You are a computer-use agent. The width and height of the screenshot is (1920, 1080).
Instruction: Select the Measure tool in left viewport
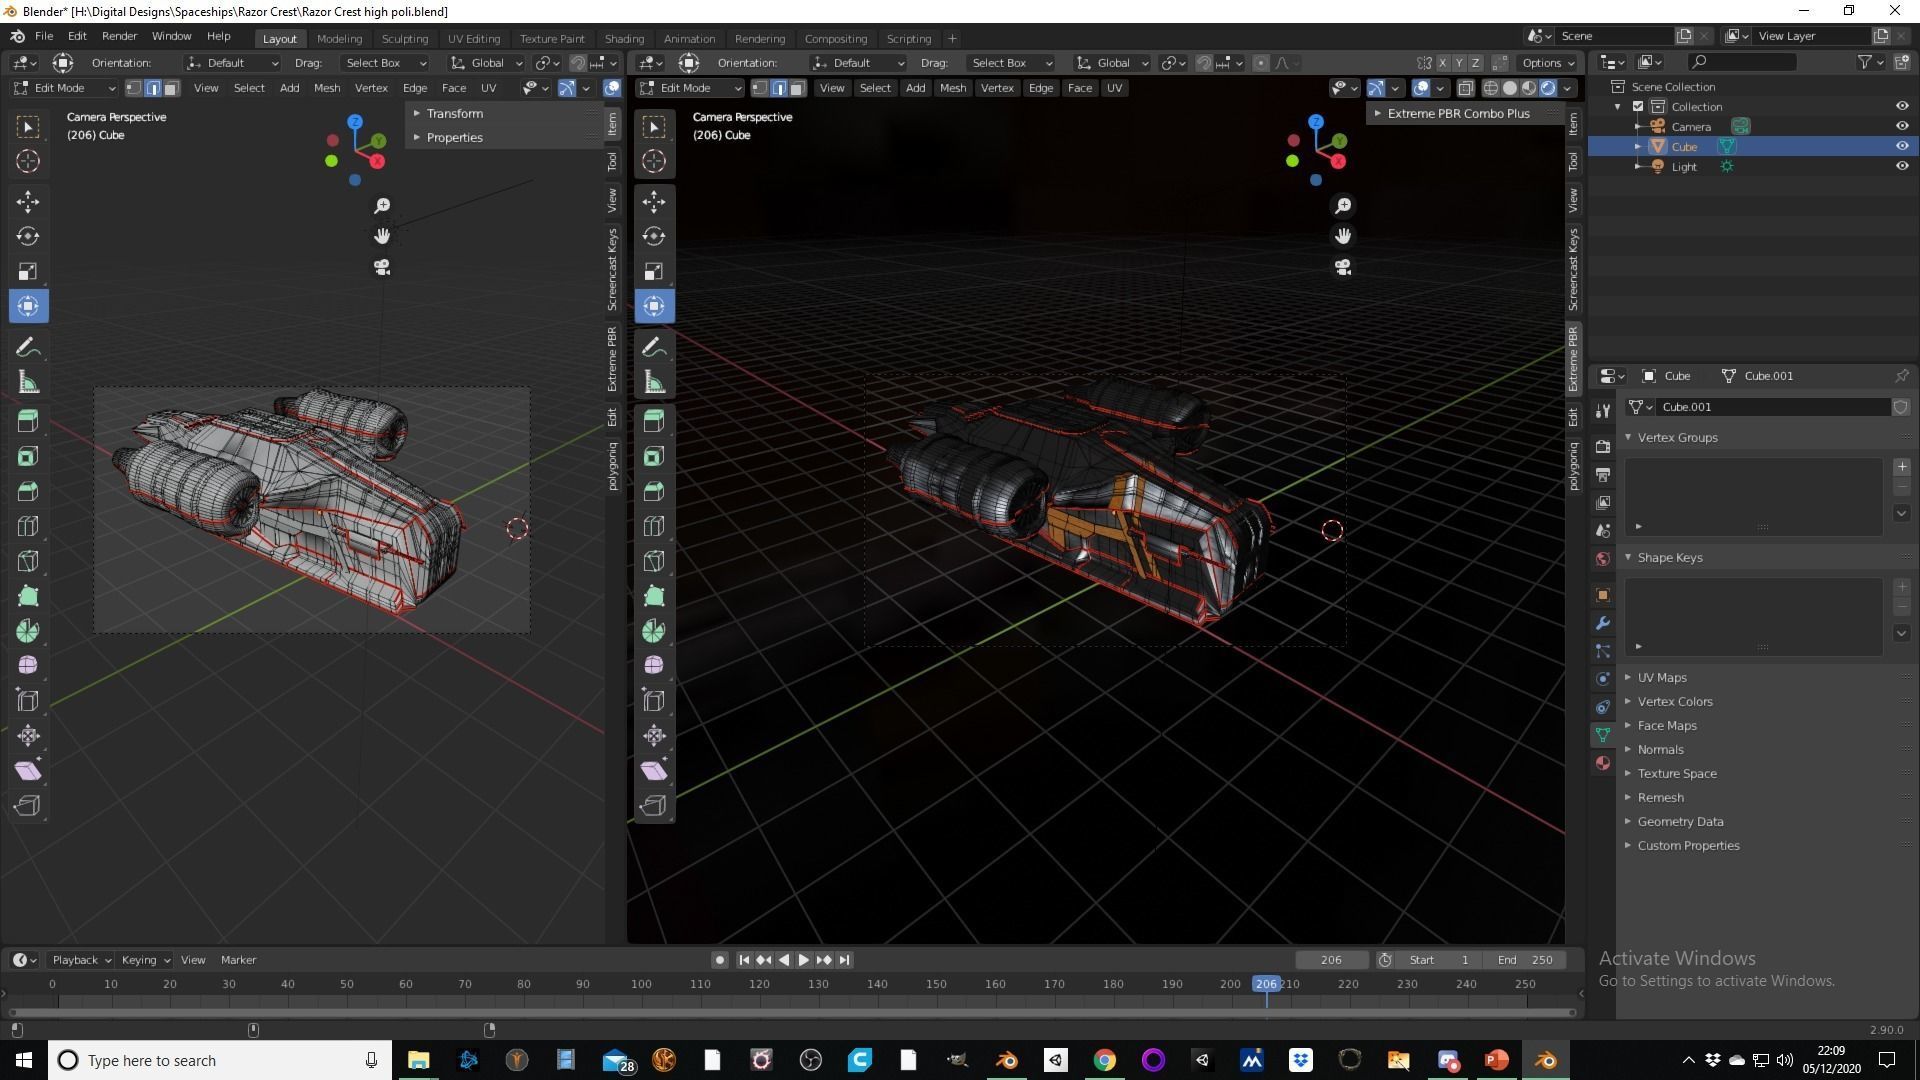click(28, 382)
